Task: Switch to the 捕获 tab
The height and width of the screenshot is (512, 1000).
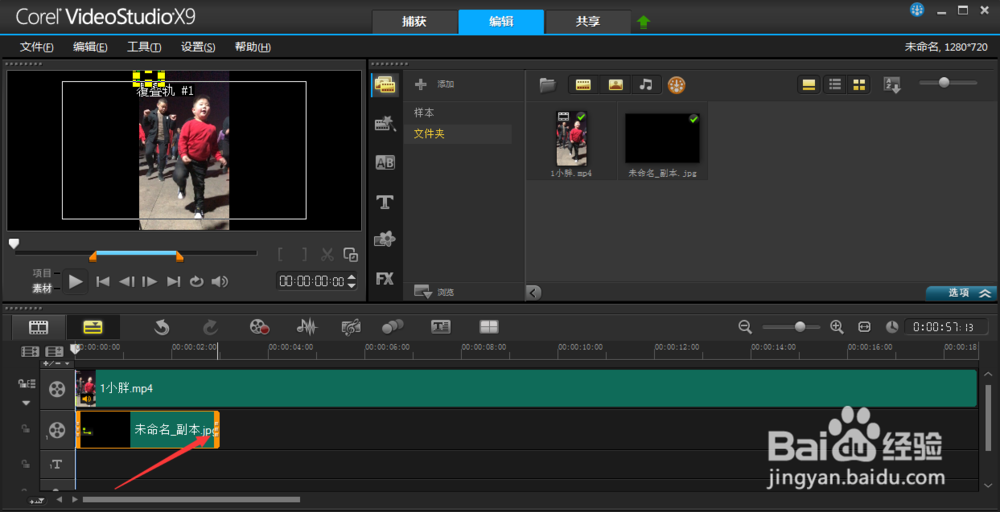Action: [x=415, y=22]
